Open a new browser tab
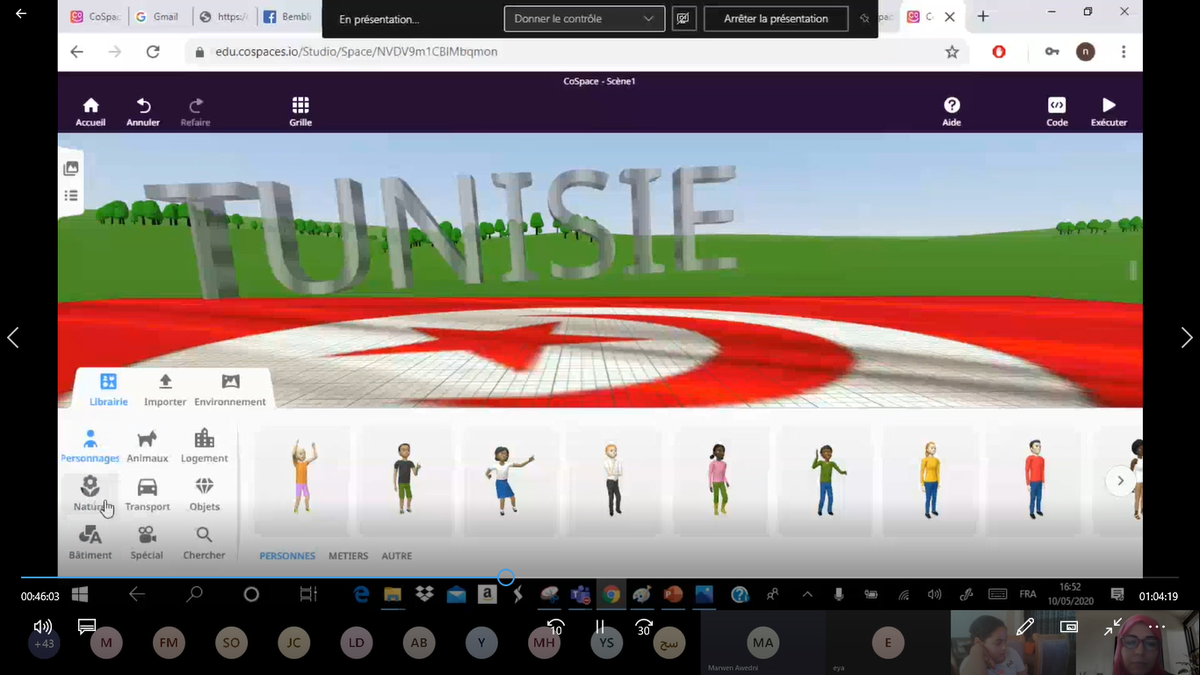The width and height of the screenshot is (1200, 675). pyautogui.click(x=983, y=17)
